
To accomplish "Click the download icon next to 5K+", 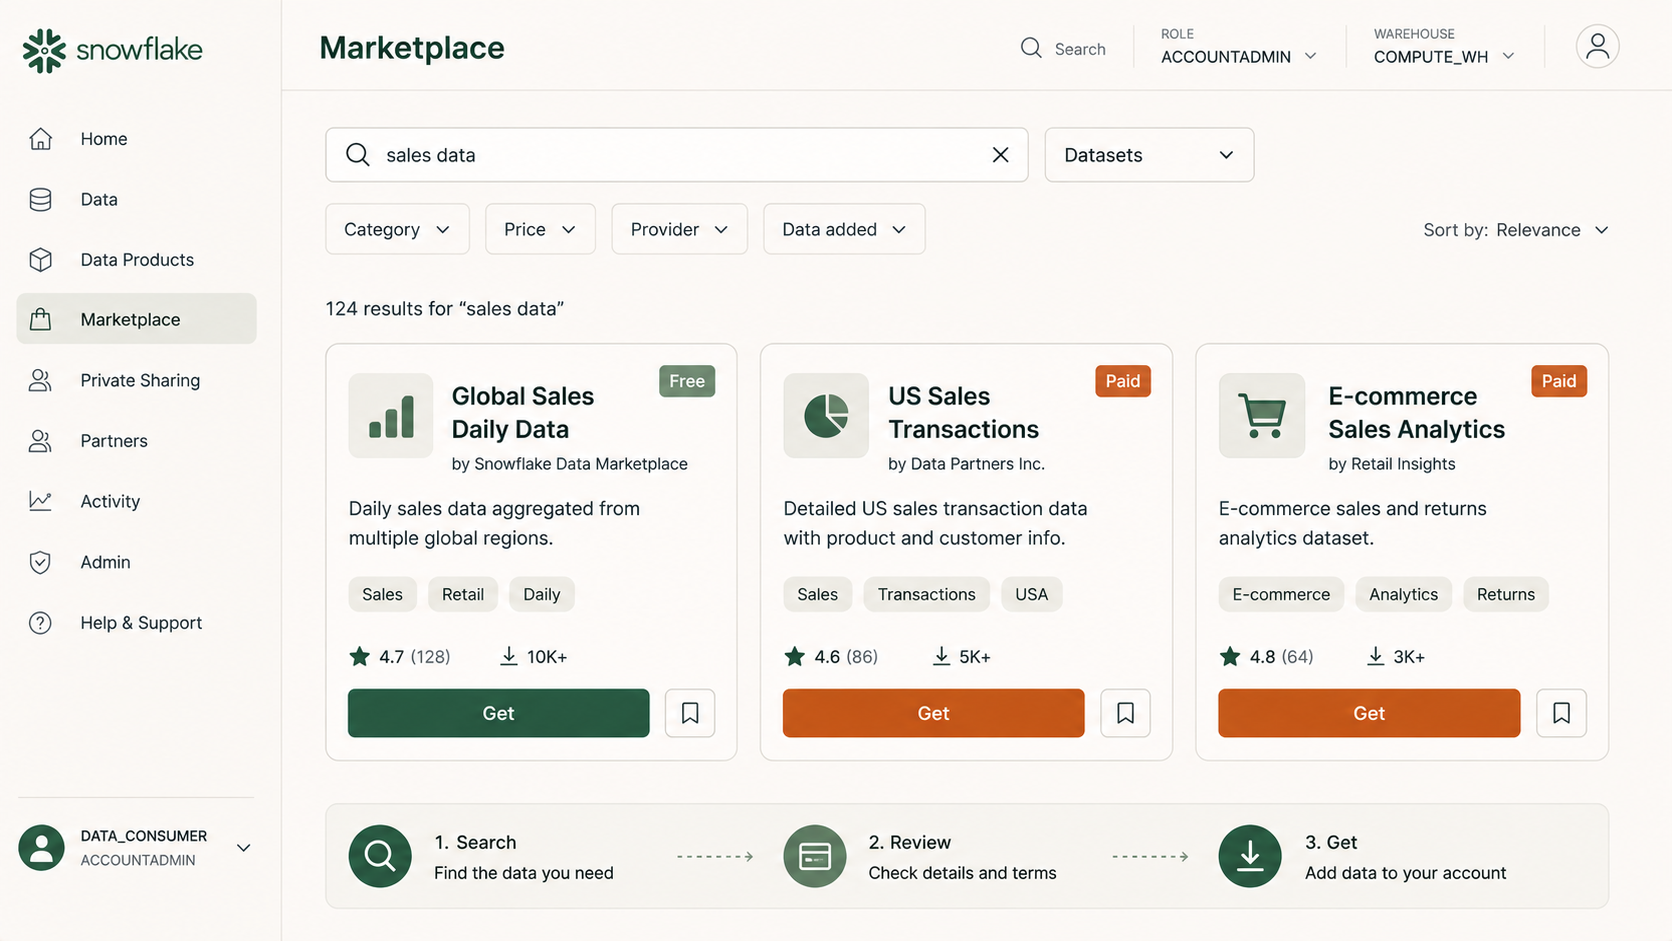I will tap(941, 656).
